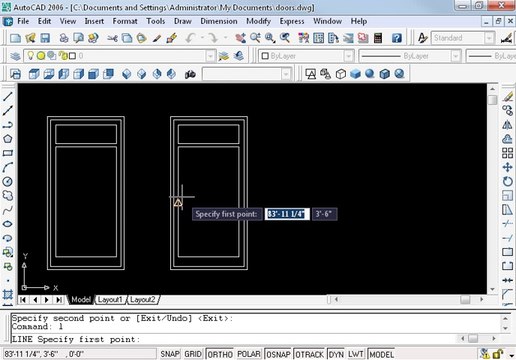Toggle ORTHO mode in status bar
Viewport: 516px width, 360px height.
[x=220, y=354]
